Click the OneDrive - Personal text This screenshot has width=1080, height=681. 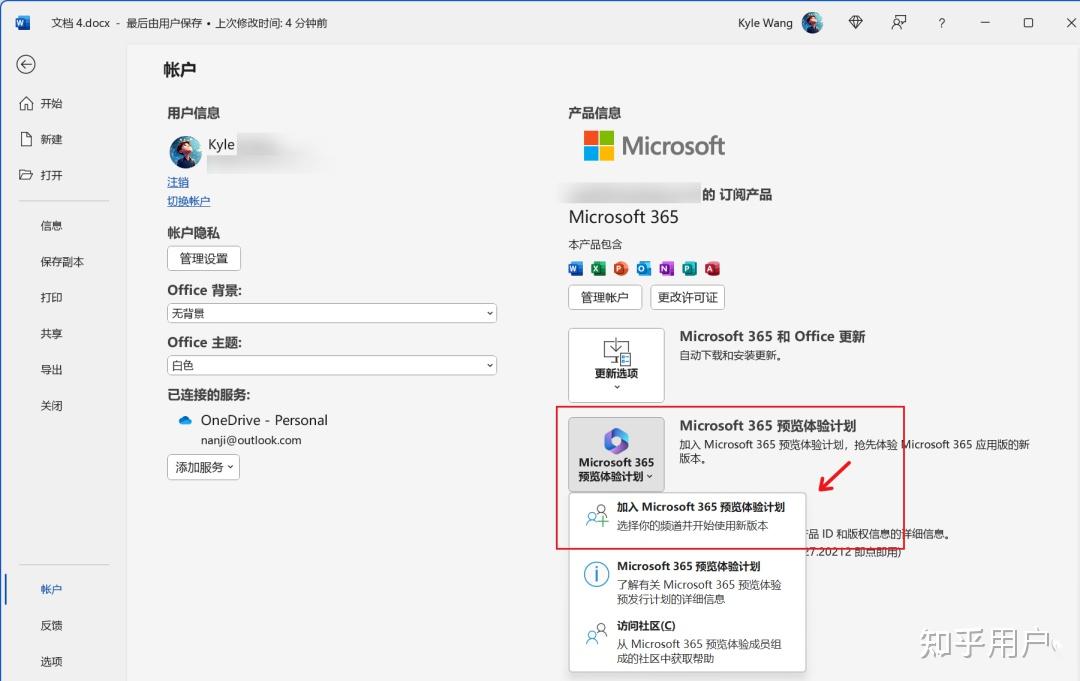click(x=264, y=420)
